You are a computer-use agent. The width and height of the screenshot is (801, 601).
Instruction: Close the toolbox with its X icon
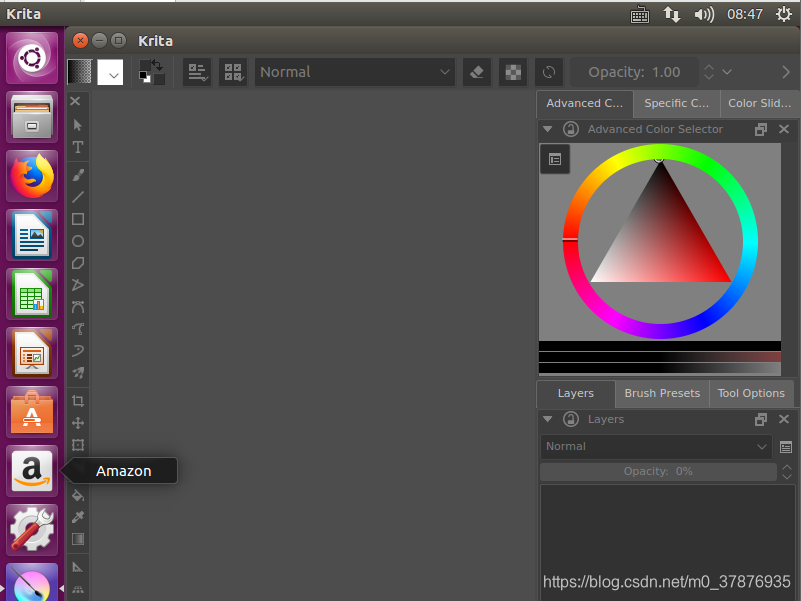(75, 101)
